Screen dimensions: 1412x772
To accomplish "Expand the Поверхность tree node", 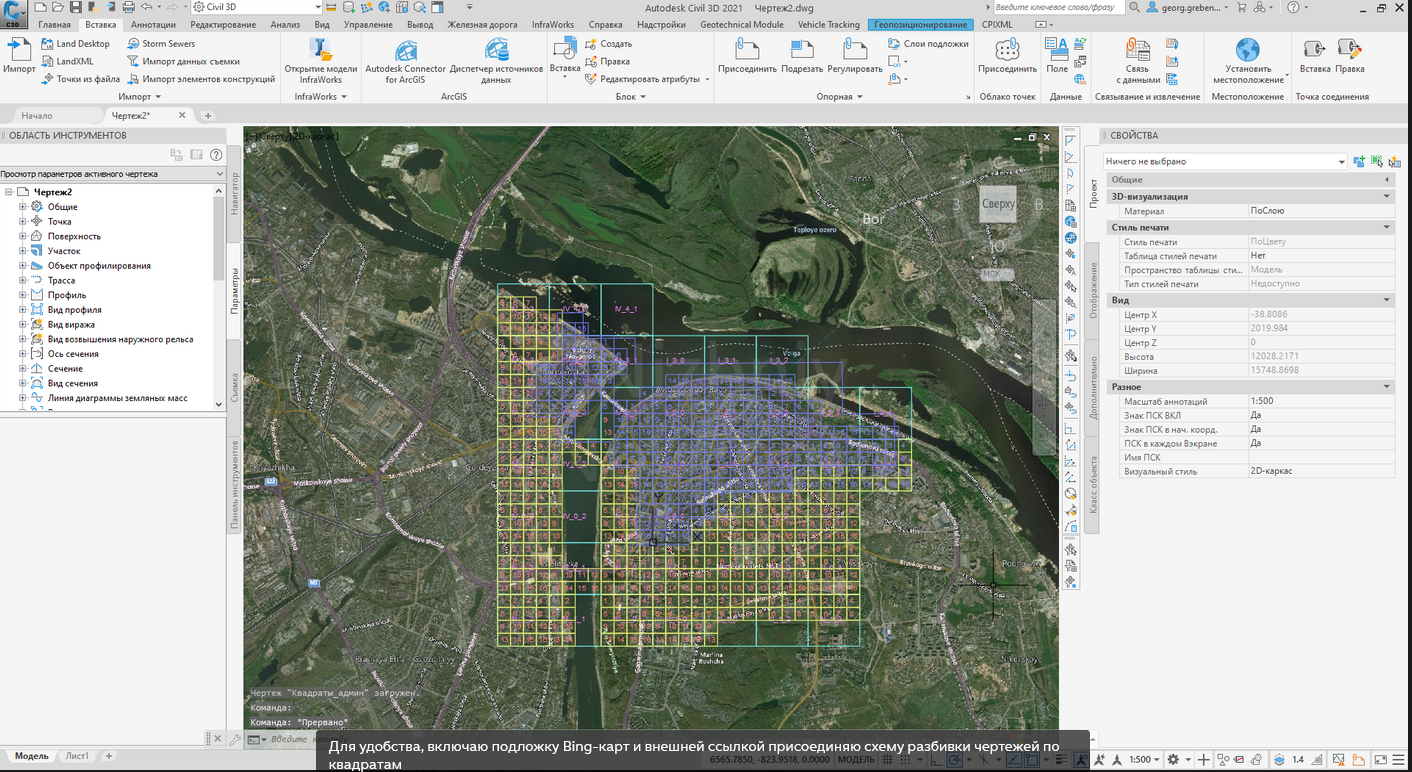I will pyautogui.click(x=23, y=237).
